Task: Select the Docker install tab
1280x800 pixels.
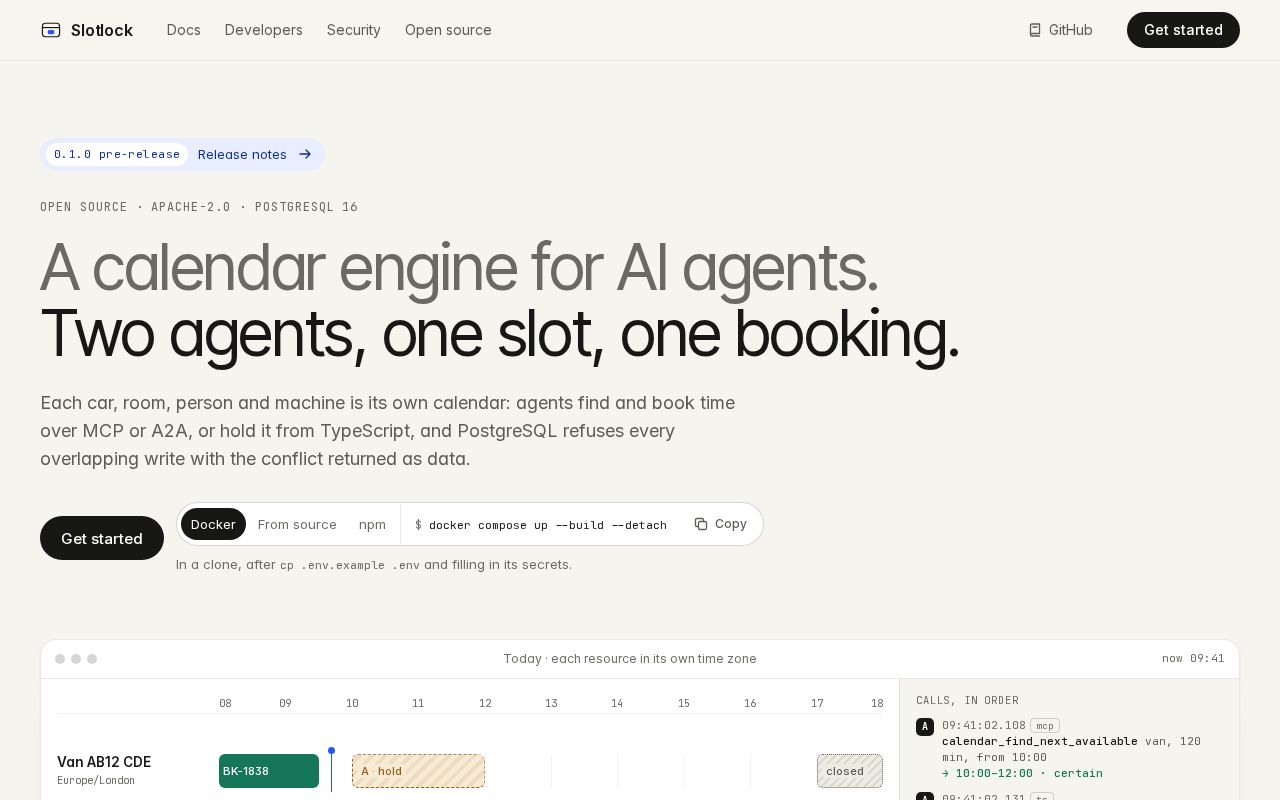Action: 213,524
